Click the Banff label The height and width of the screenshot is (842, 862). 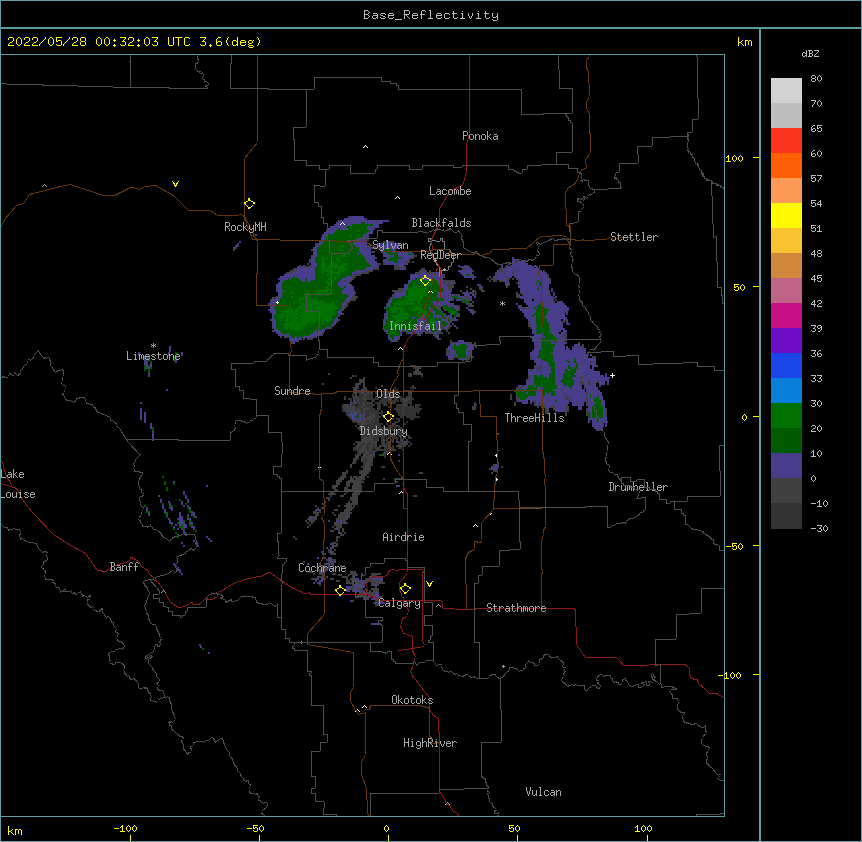(x=124, y=567)
